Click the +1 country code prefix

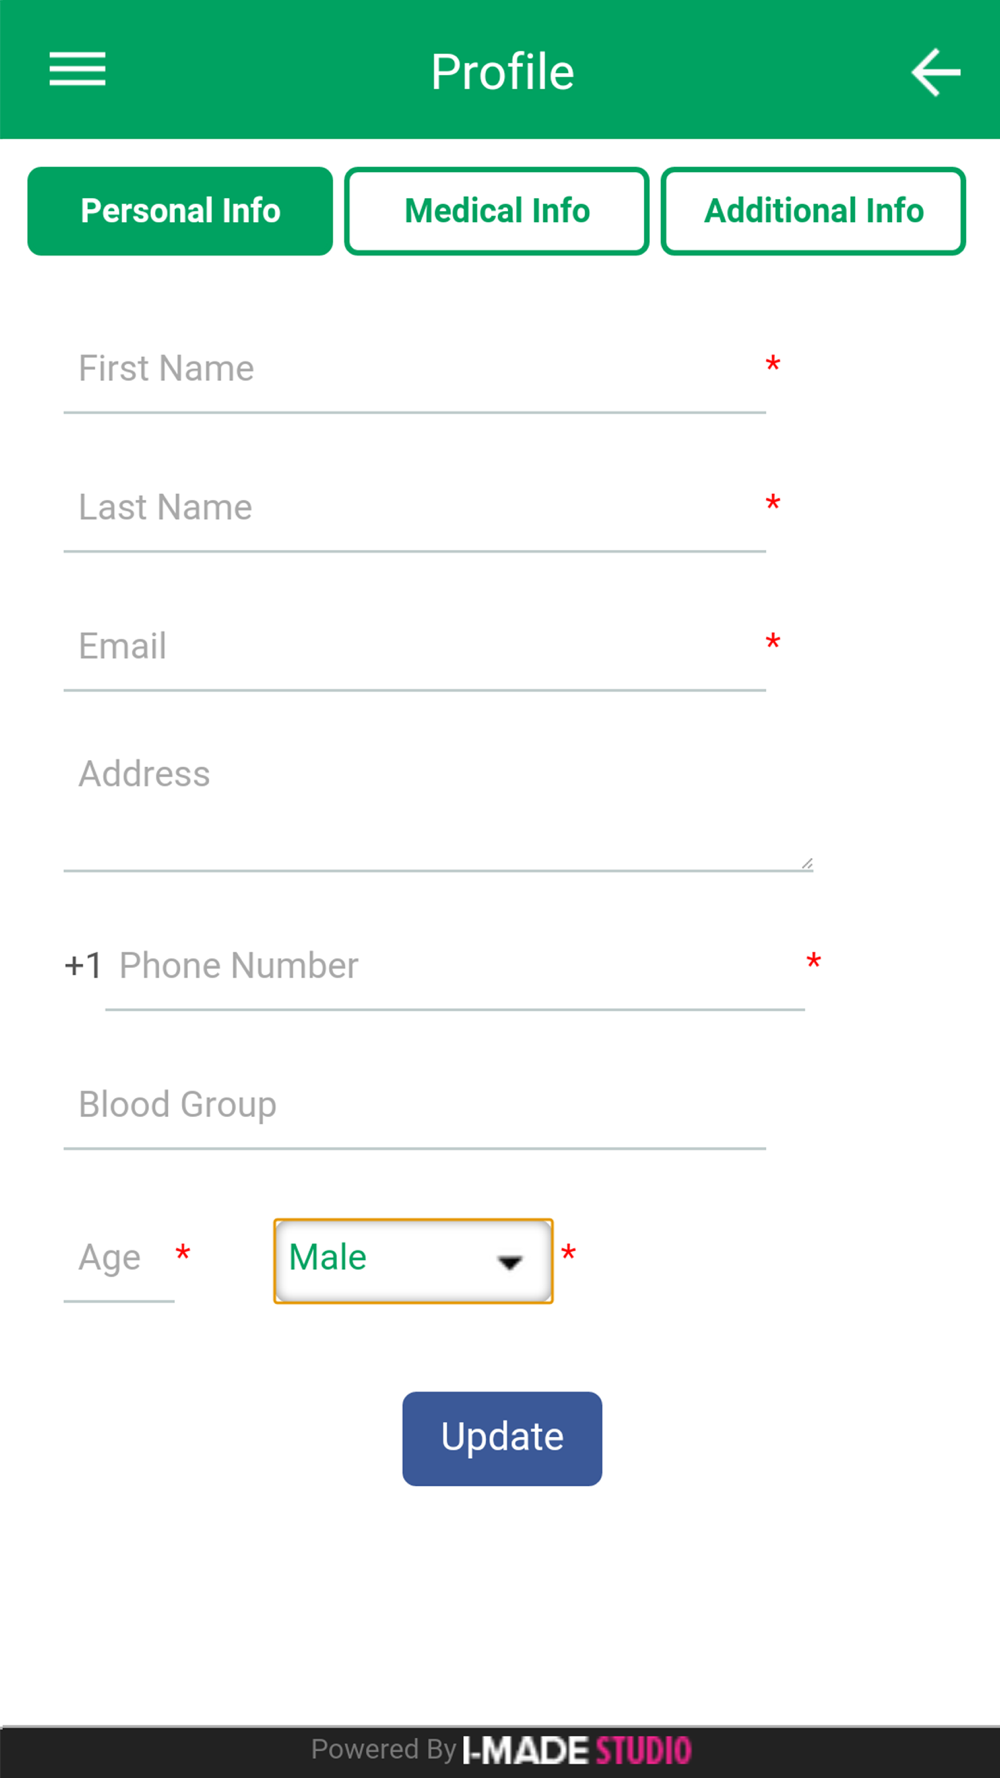[83, 966]
